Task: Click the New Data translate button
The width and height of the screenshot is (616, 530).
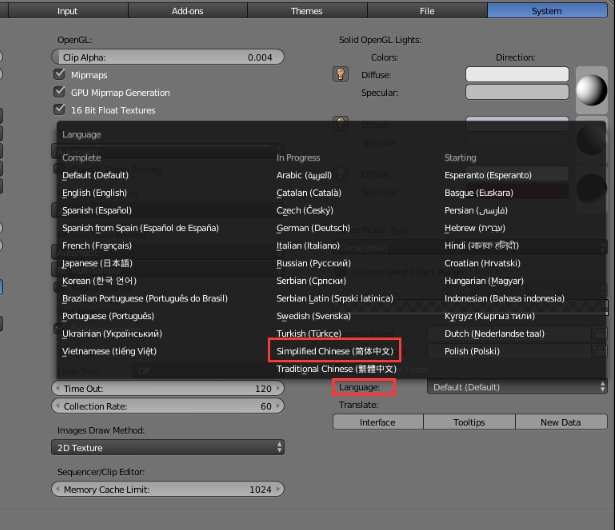Action: [561, 422]
